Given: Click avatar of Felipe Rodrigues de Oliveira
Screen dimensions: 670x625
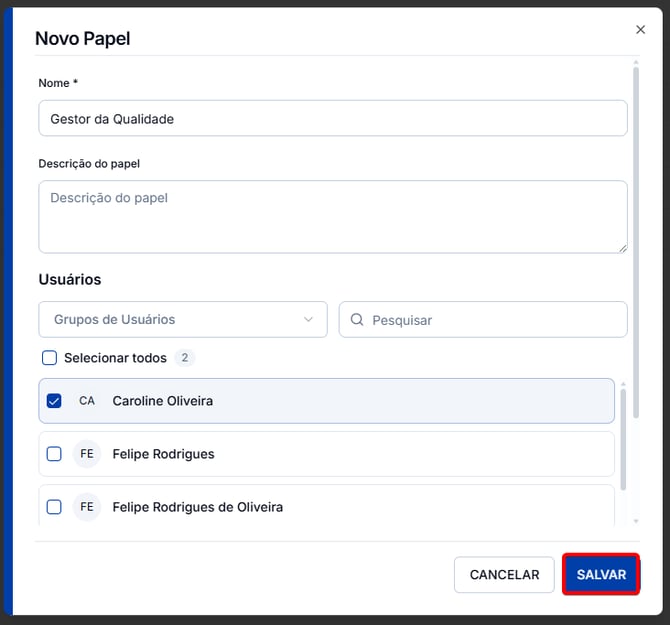Looking at the screenshot, I should [87, 507].
